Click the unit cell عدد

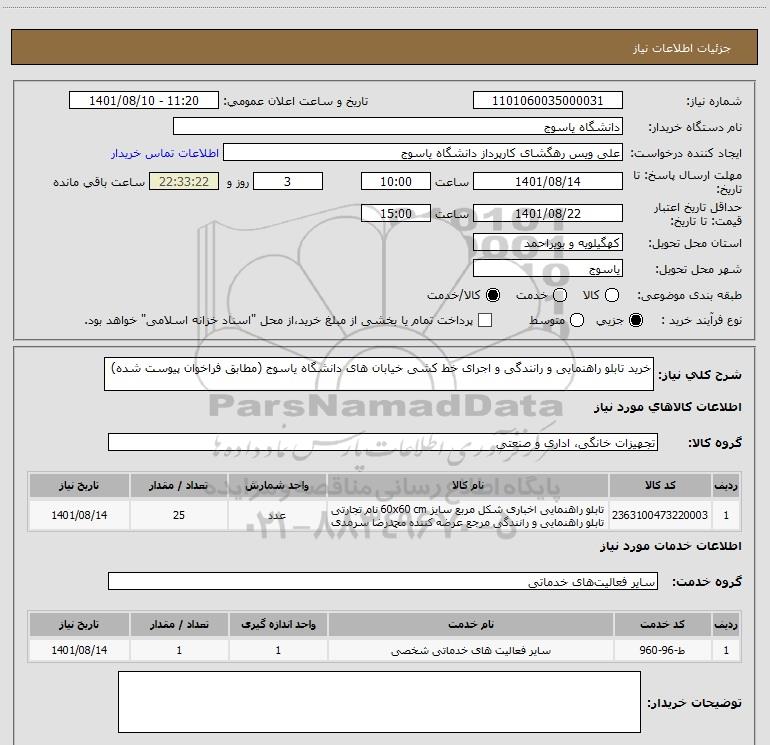277,515
